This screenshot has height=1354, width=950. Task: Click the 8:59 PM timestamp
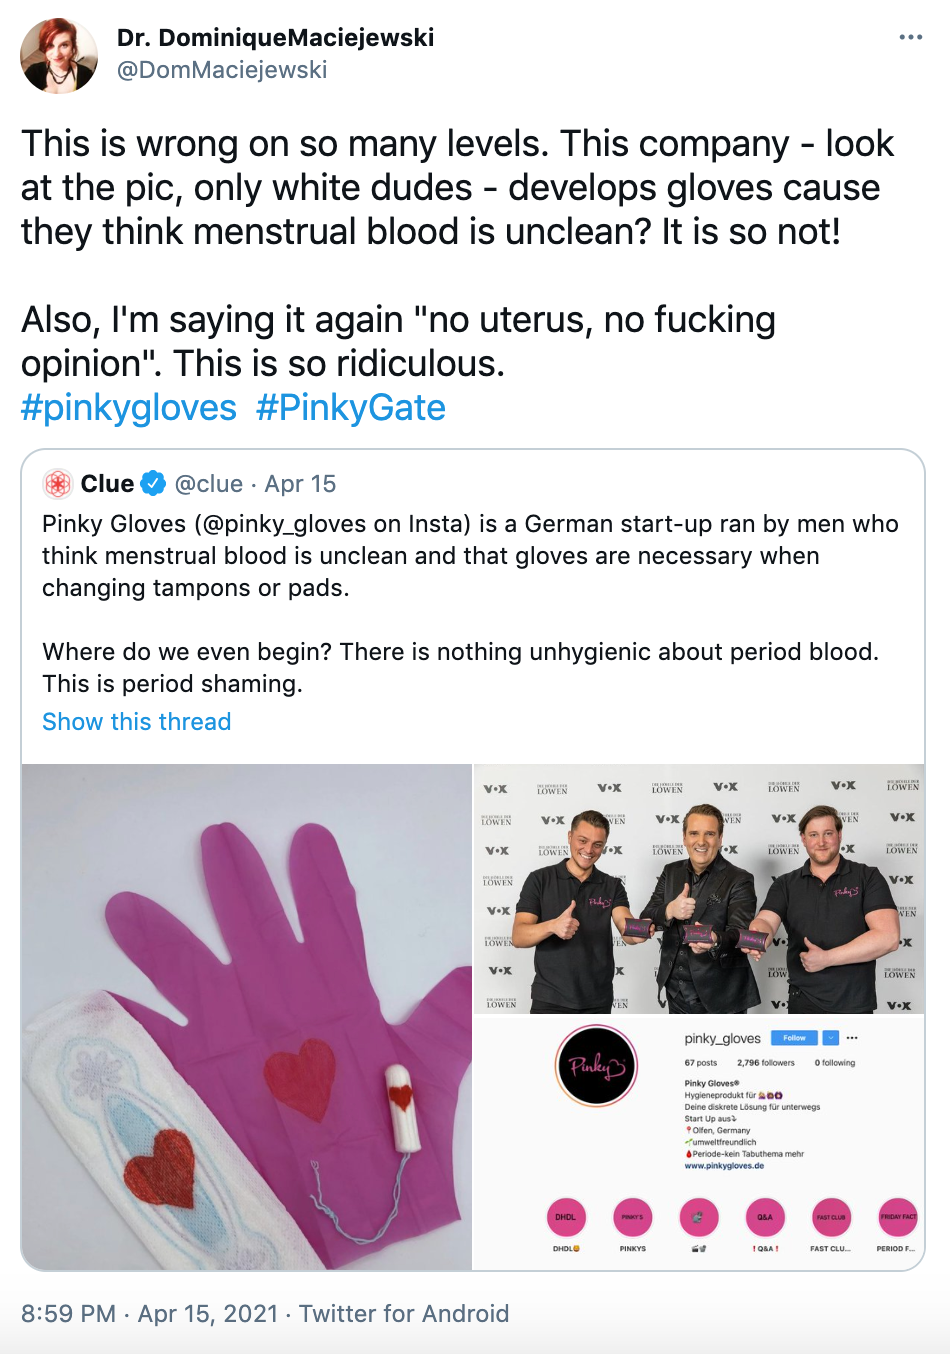(x=68, y=1314)
